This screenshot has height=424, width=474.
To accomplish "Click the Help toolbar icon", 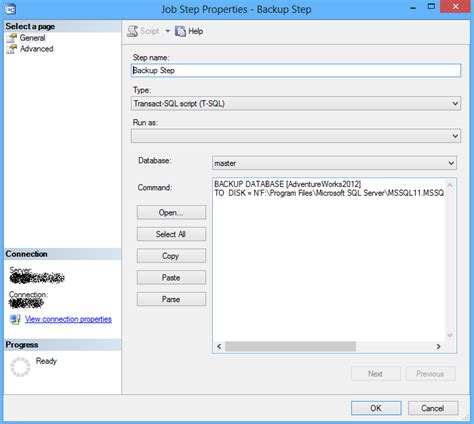I will tap(180, 31).
